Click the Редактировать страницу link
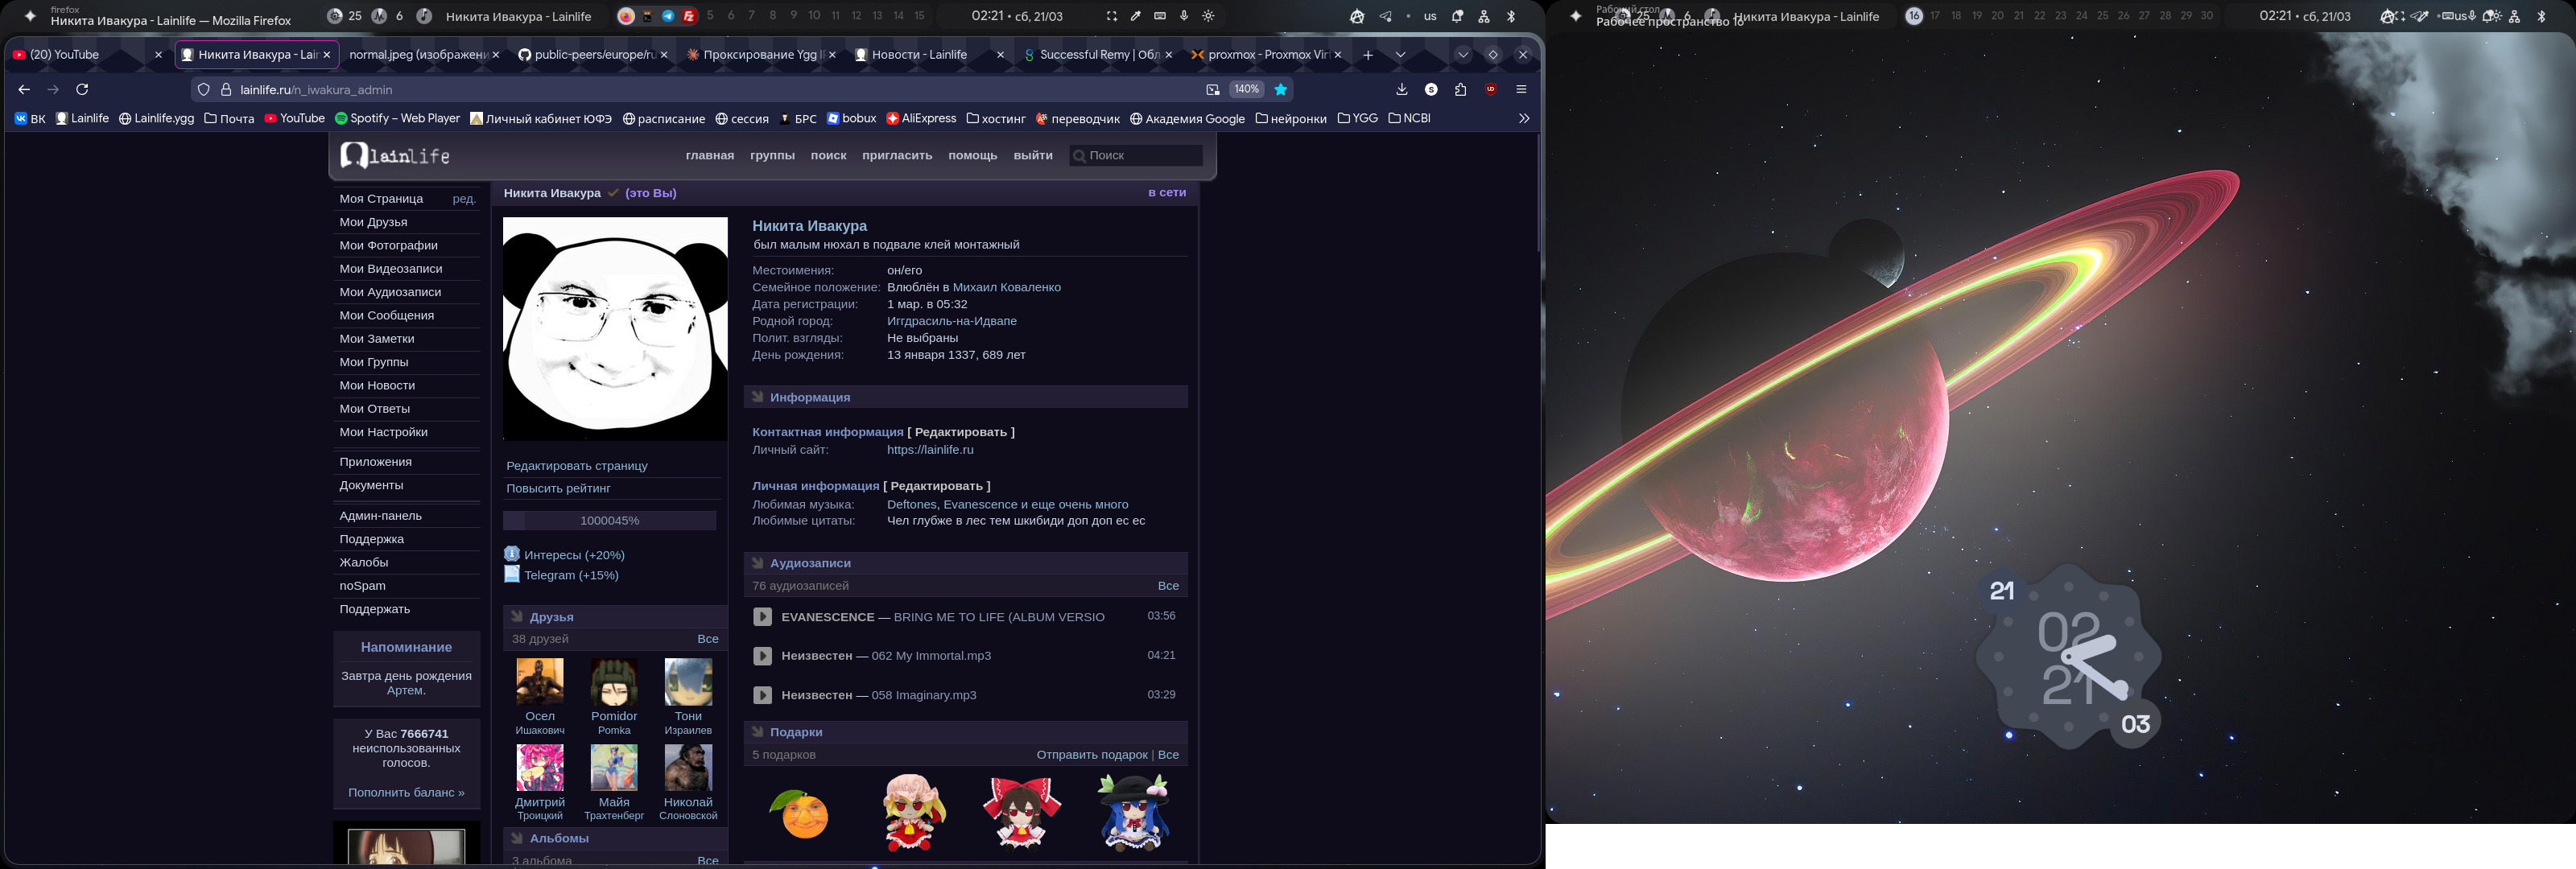This screenshot has height=869, width=2576. click(x=576, y=466)
